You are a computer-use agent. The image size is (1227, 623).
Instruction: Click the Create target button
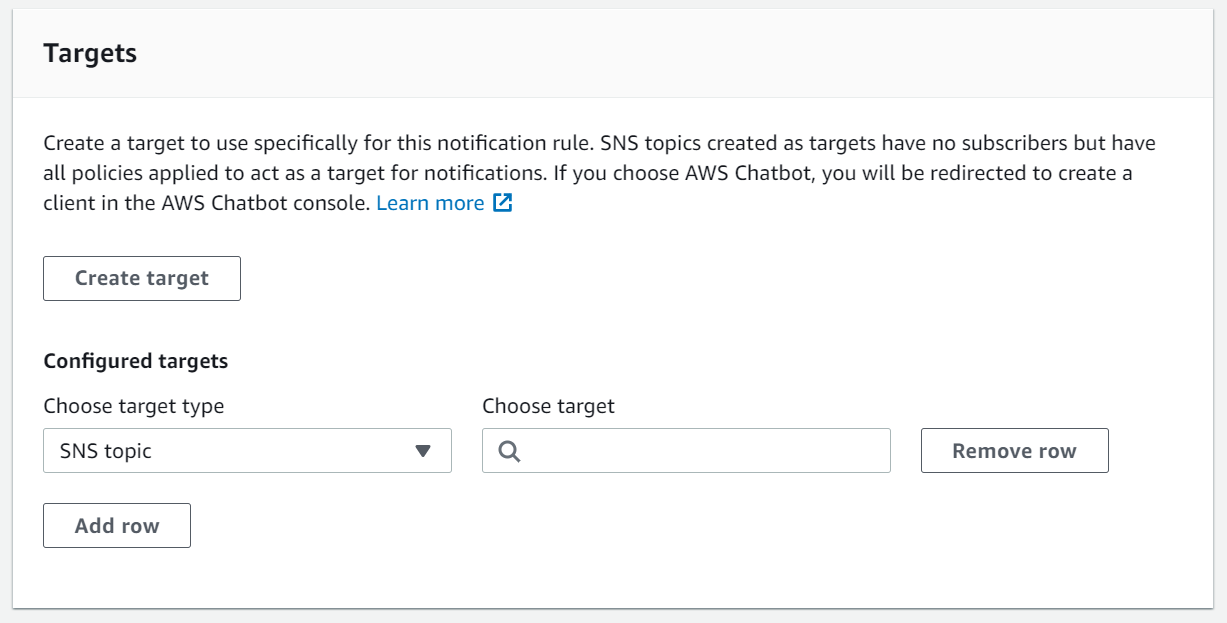(141, 278)
